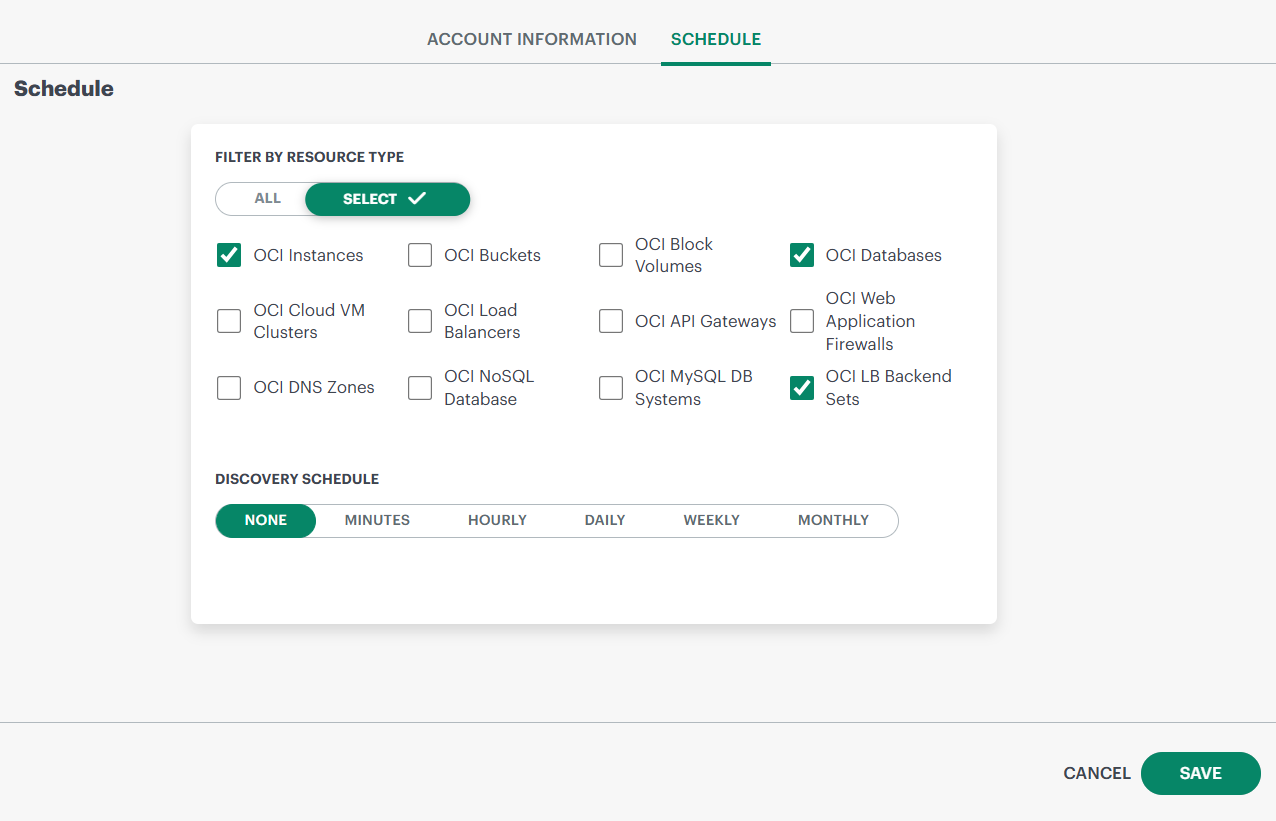Click the SELECT filter toggle option
Viewport: 1276px width, 821px height.
(386, 199)
